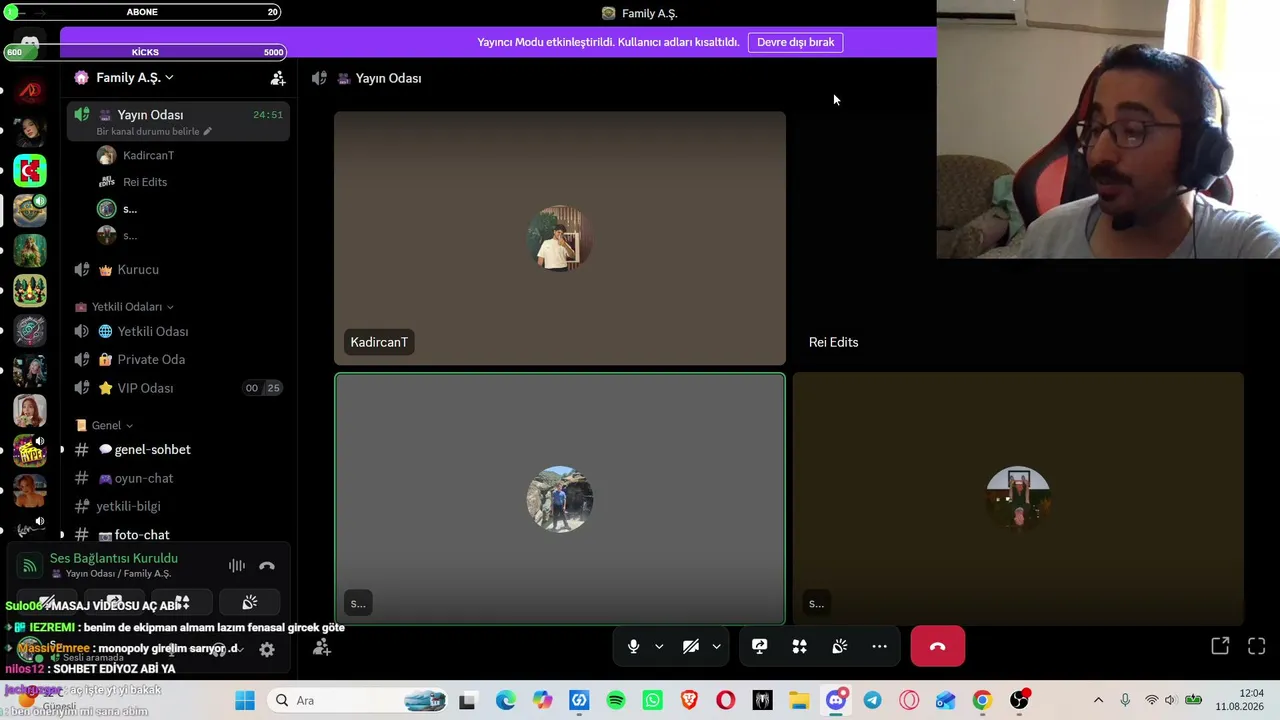Open the Family A.Ş. server dropdown
The width and height of the screenshot is (1280, 720).
(134, 77)
